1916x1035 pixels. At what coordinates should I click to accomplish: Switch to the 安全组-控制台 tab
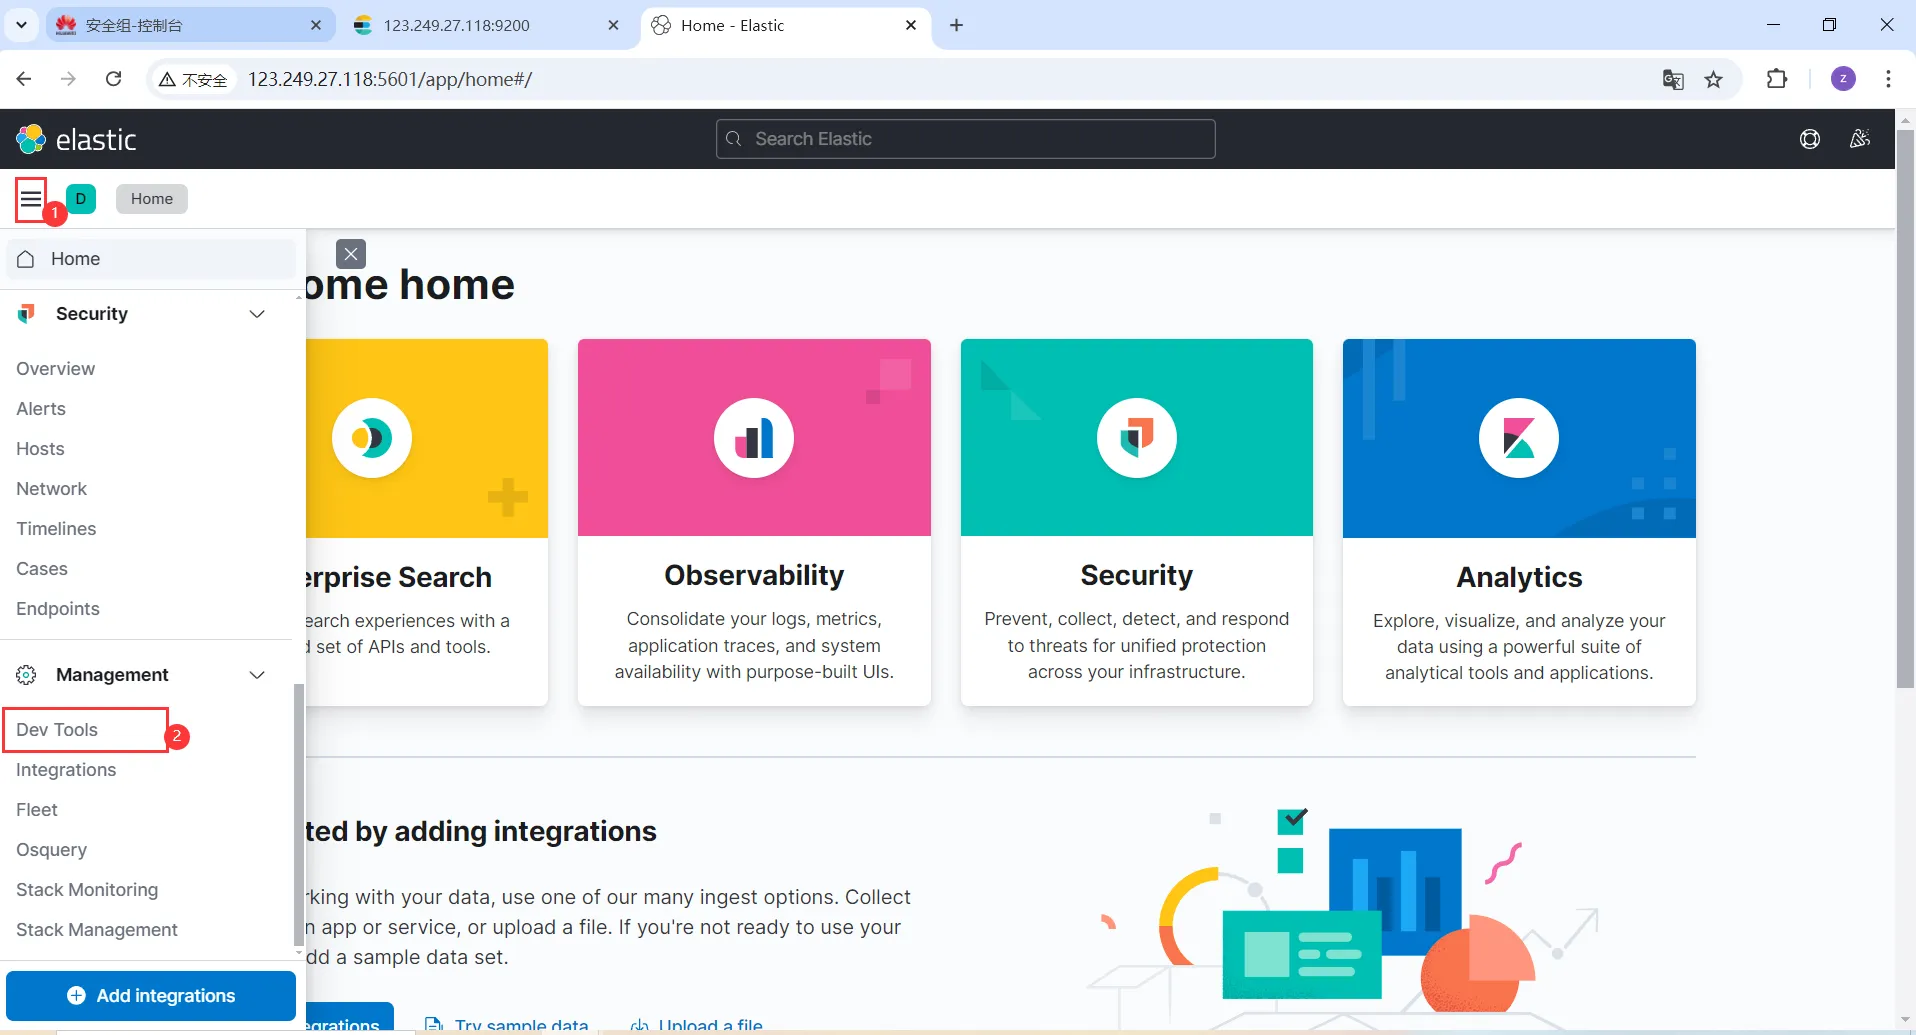[x=191, y=25]
